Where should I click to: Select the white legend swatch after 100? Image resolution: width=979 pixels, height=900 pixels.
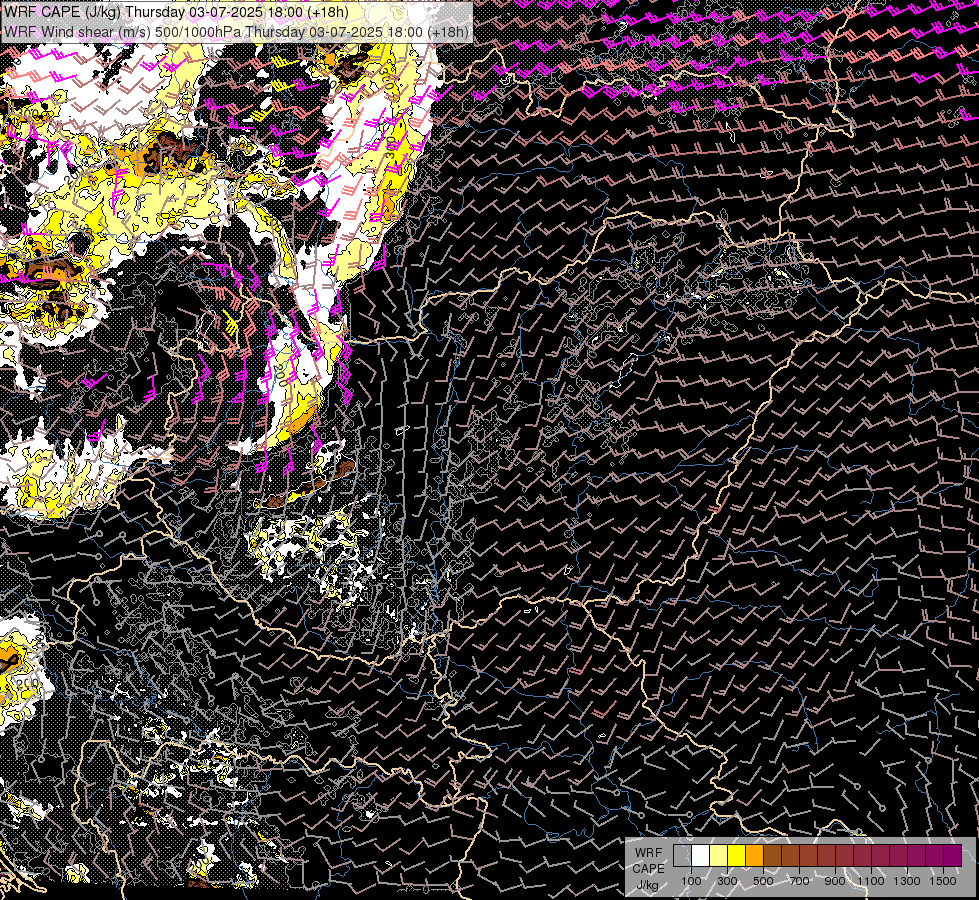tap(701, 855)
